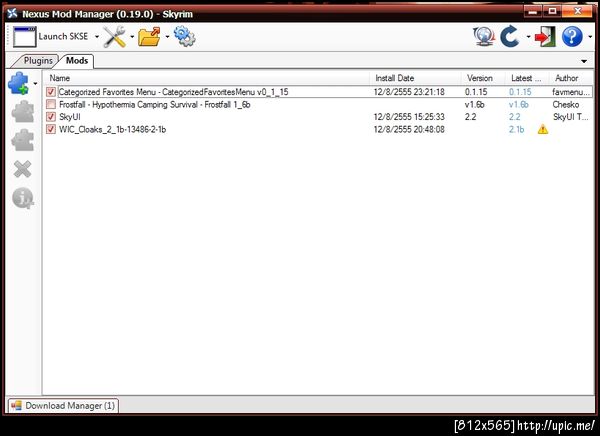Select the SkyUI mod name
This screenshot has height=436, width=600.
(70, 117)
